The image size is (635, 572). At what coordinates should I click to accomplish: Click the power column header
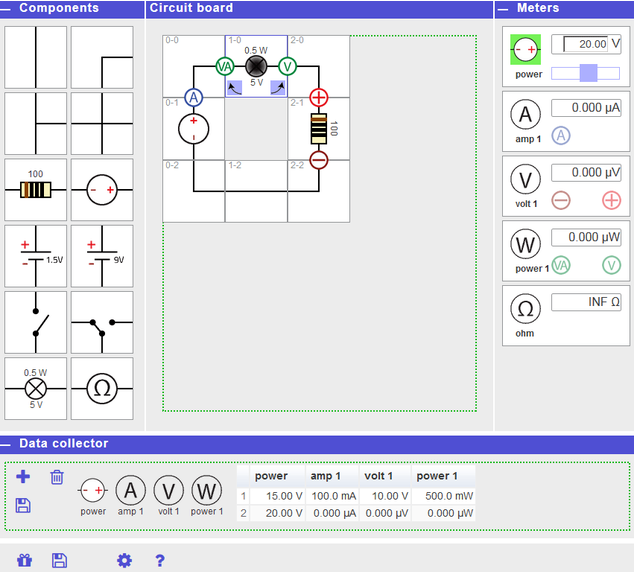pyautogui.click(x=270, y=476)
